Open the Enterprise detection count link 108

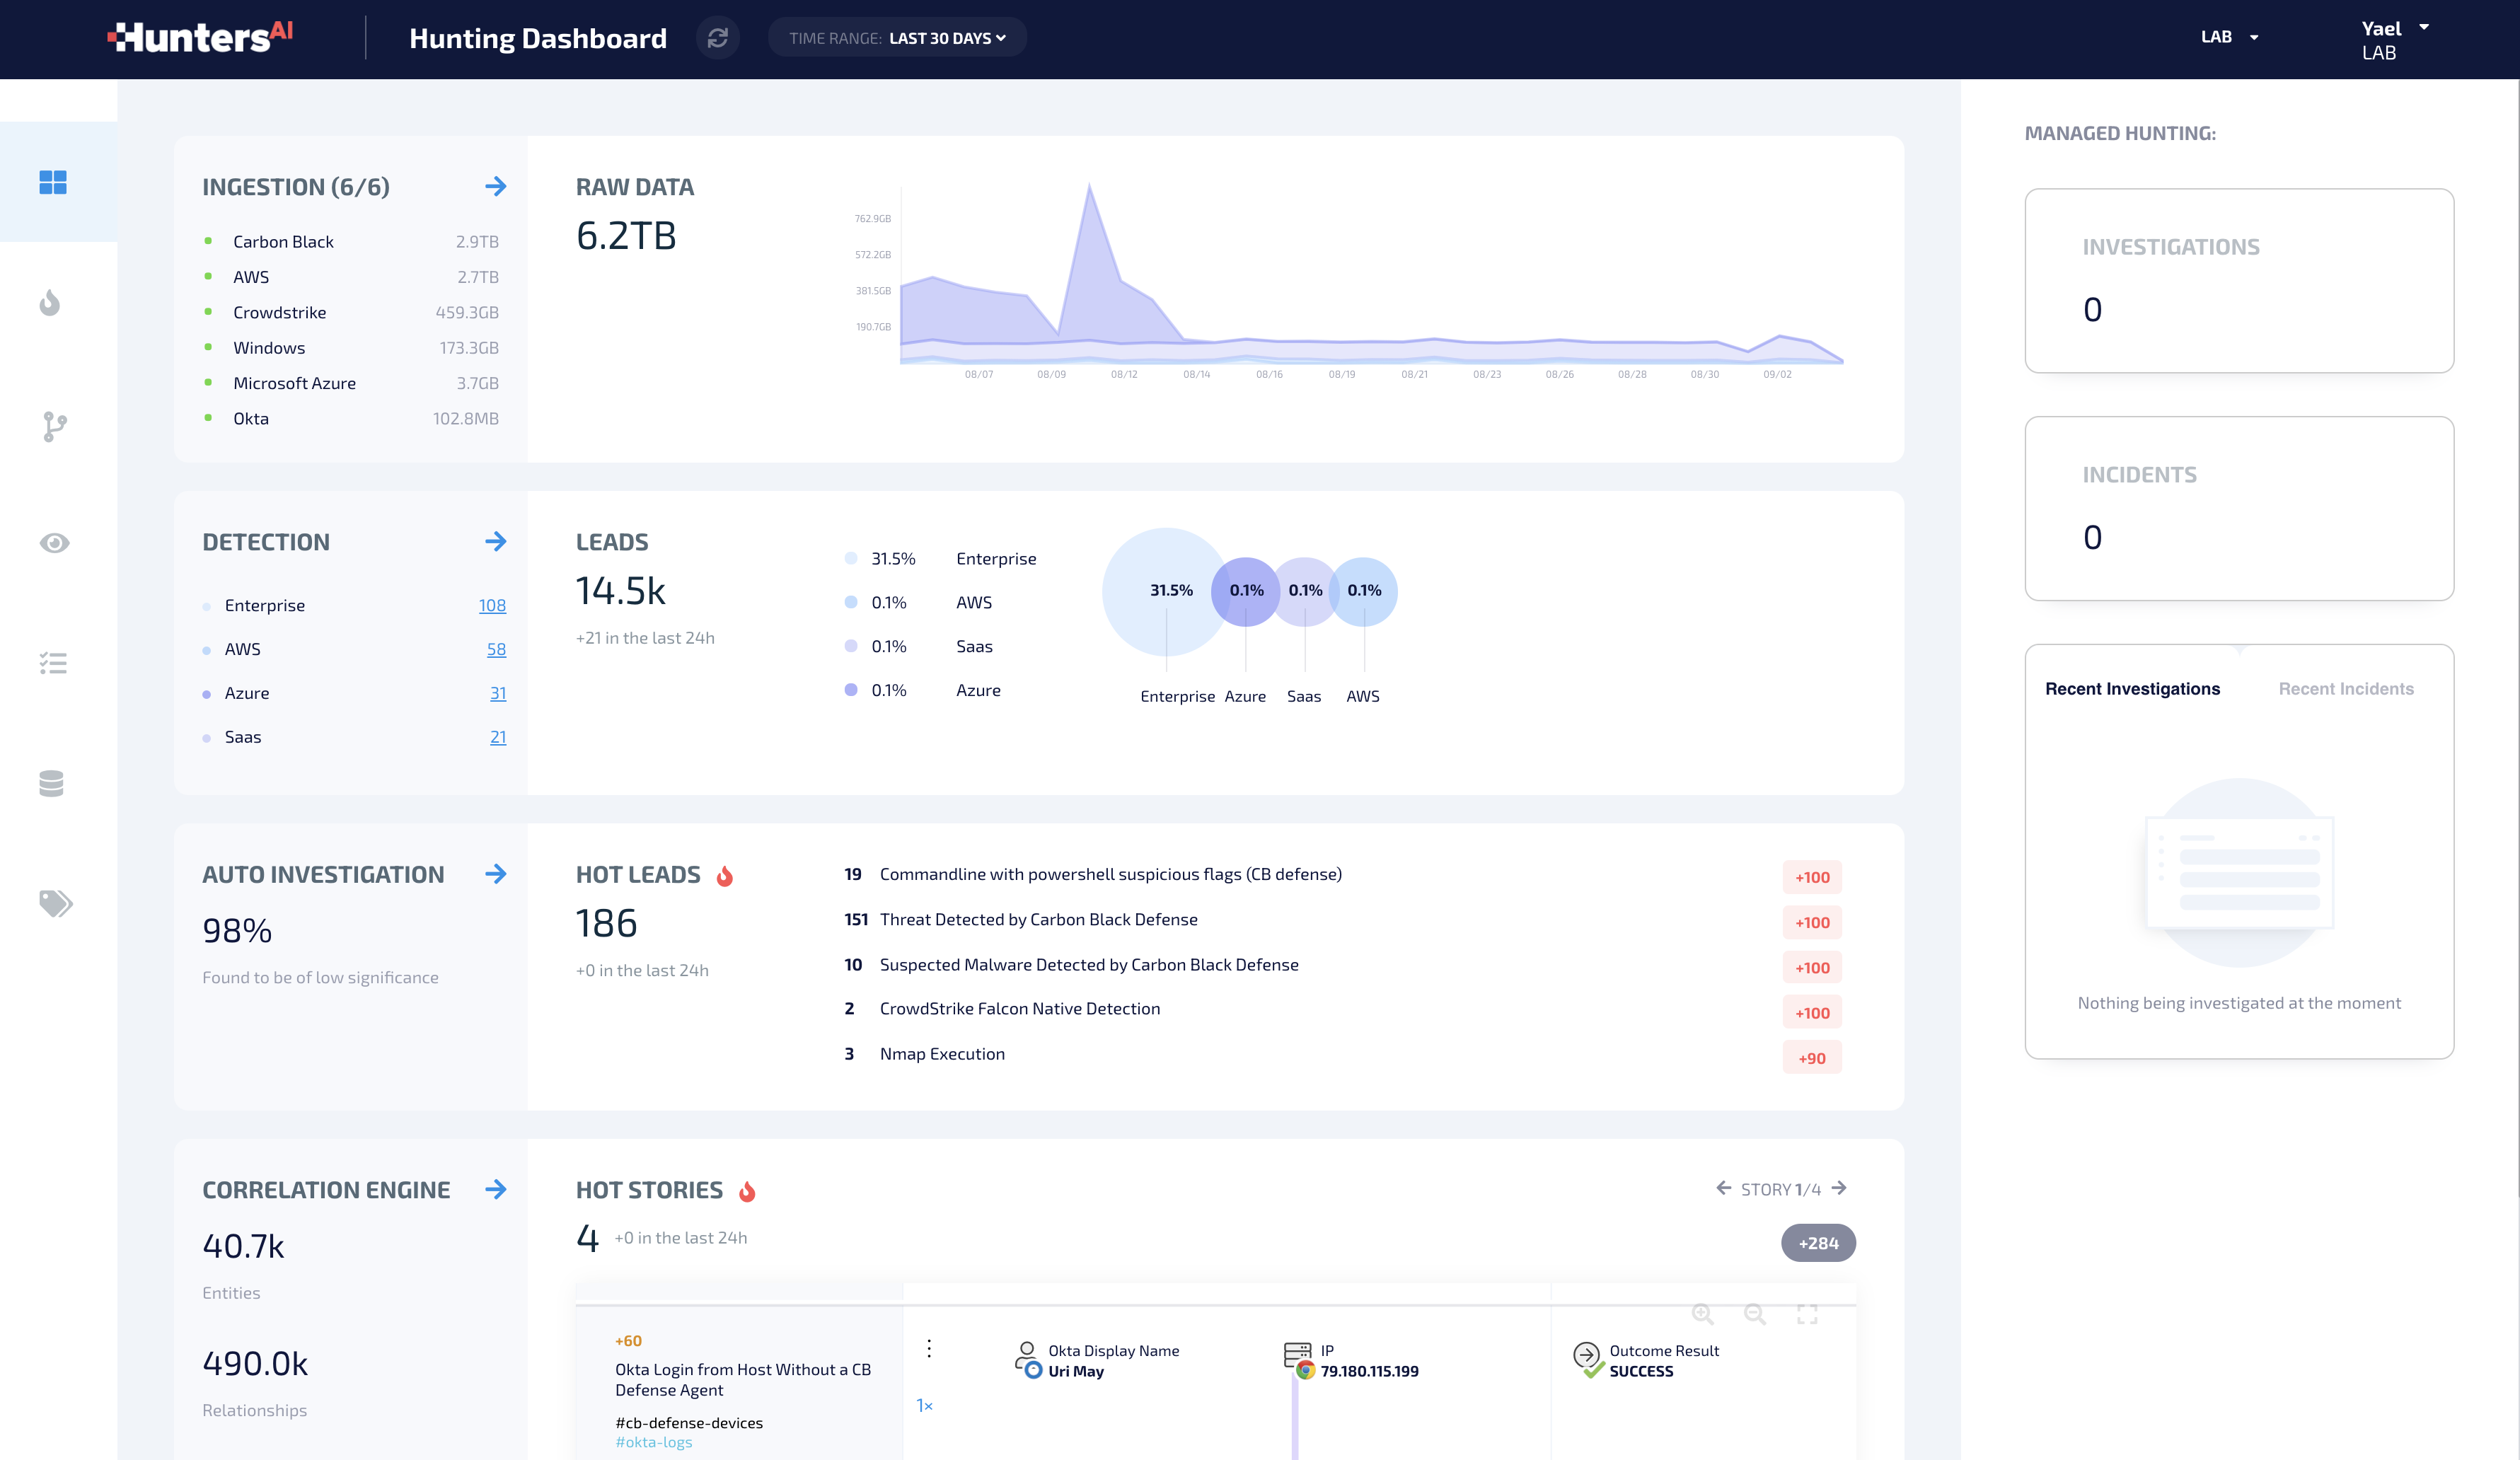pyautogui.click(x=492, y=605)
